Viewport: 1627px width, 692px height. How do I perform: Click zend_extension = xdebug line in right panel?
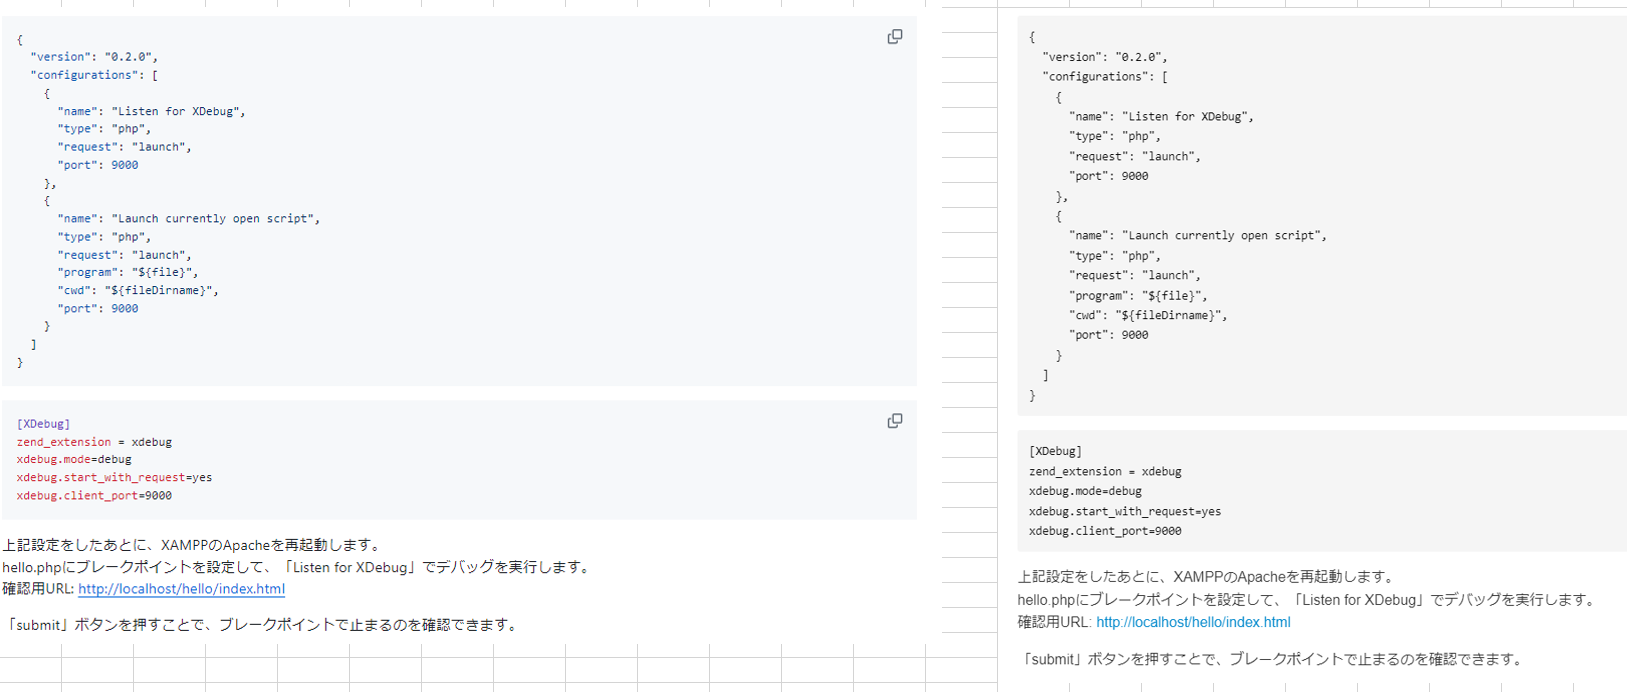coord(1105,472)
